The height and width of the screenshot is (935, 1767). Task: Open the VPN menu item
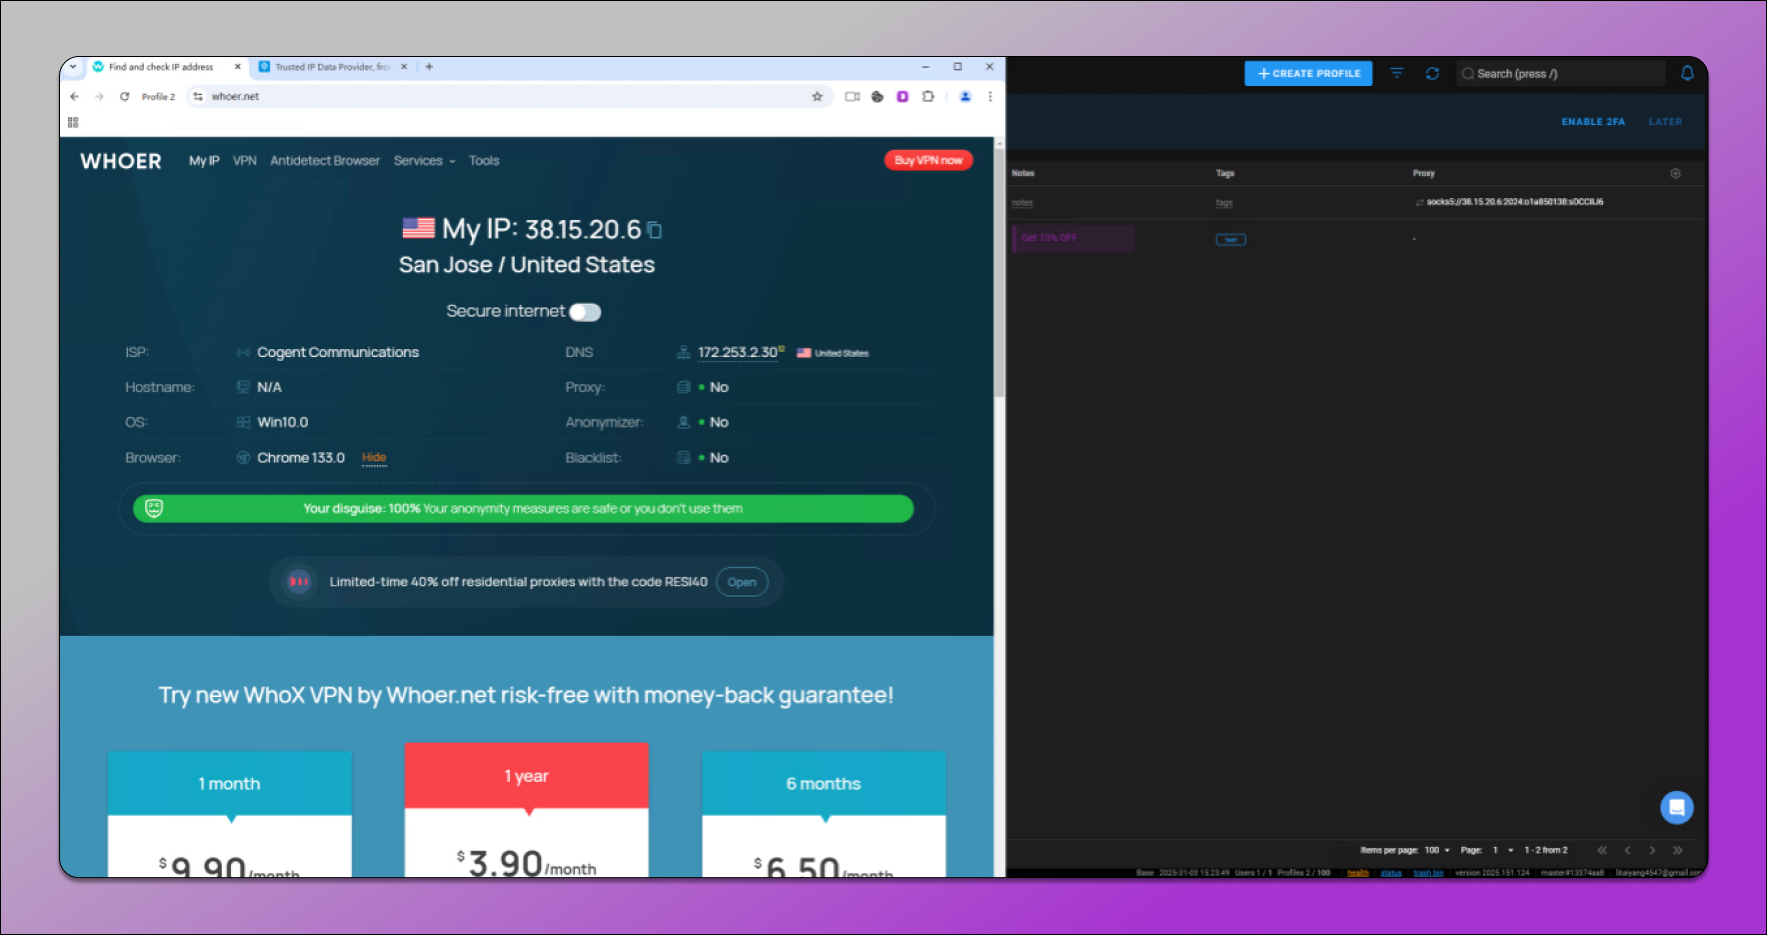pos(245,161)
